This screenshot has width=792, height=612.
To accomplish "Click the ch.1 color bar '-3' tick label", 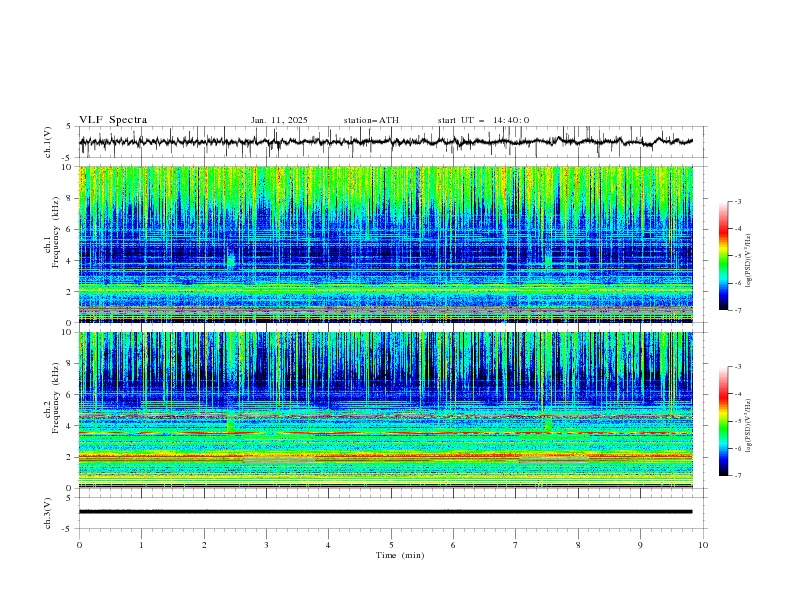I will pyautogui.click(x=738, y=202).
